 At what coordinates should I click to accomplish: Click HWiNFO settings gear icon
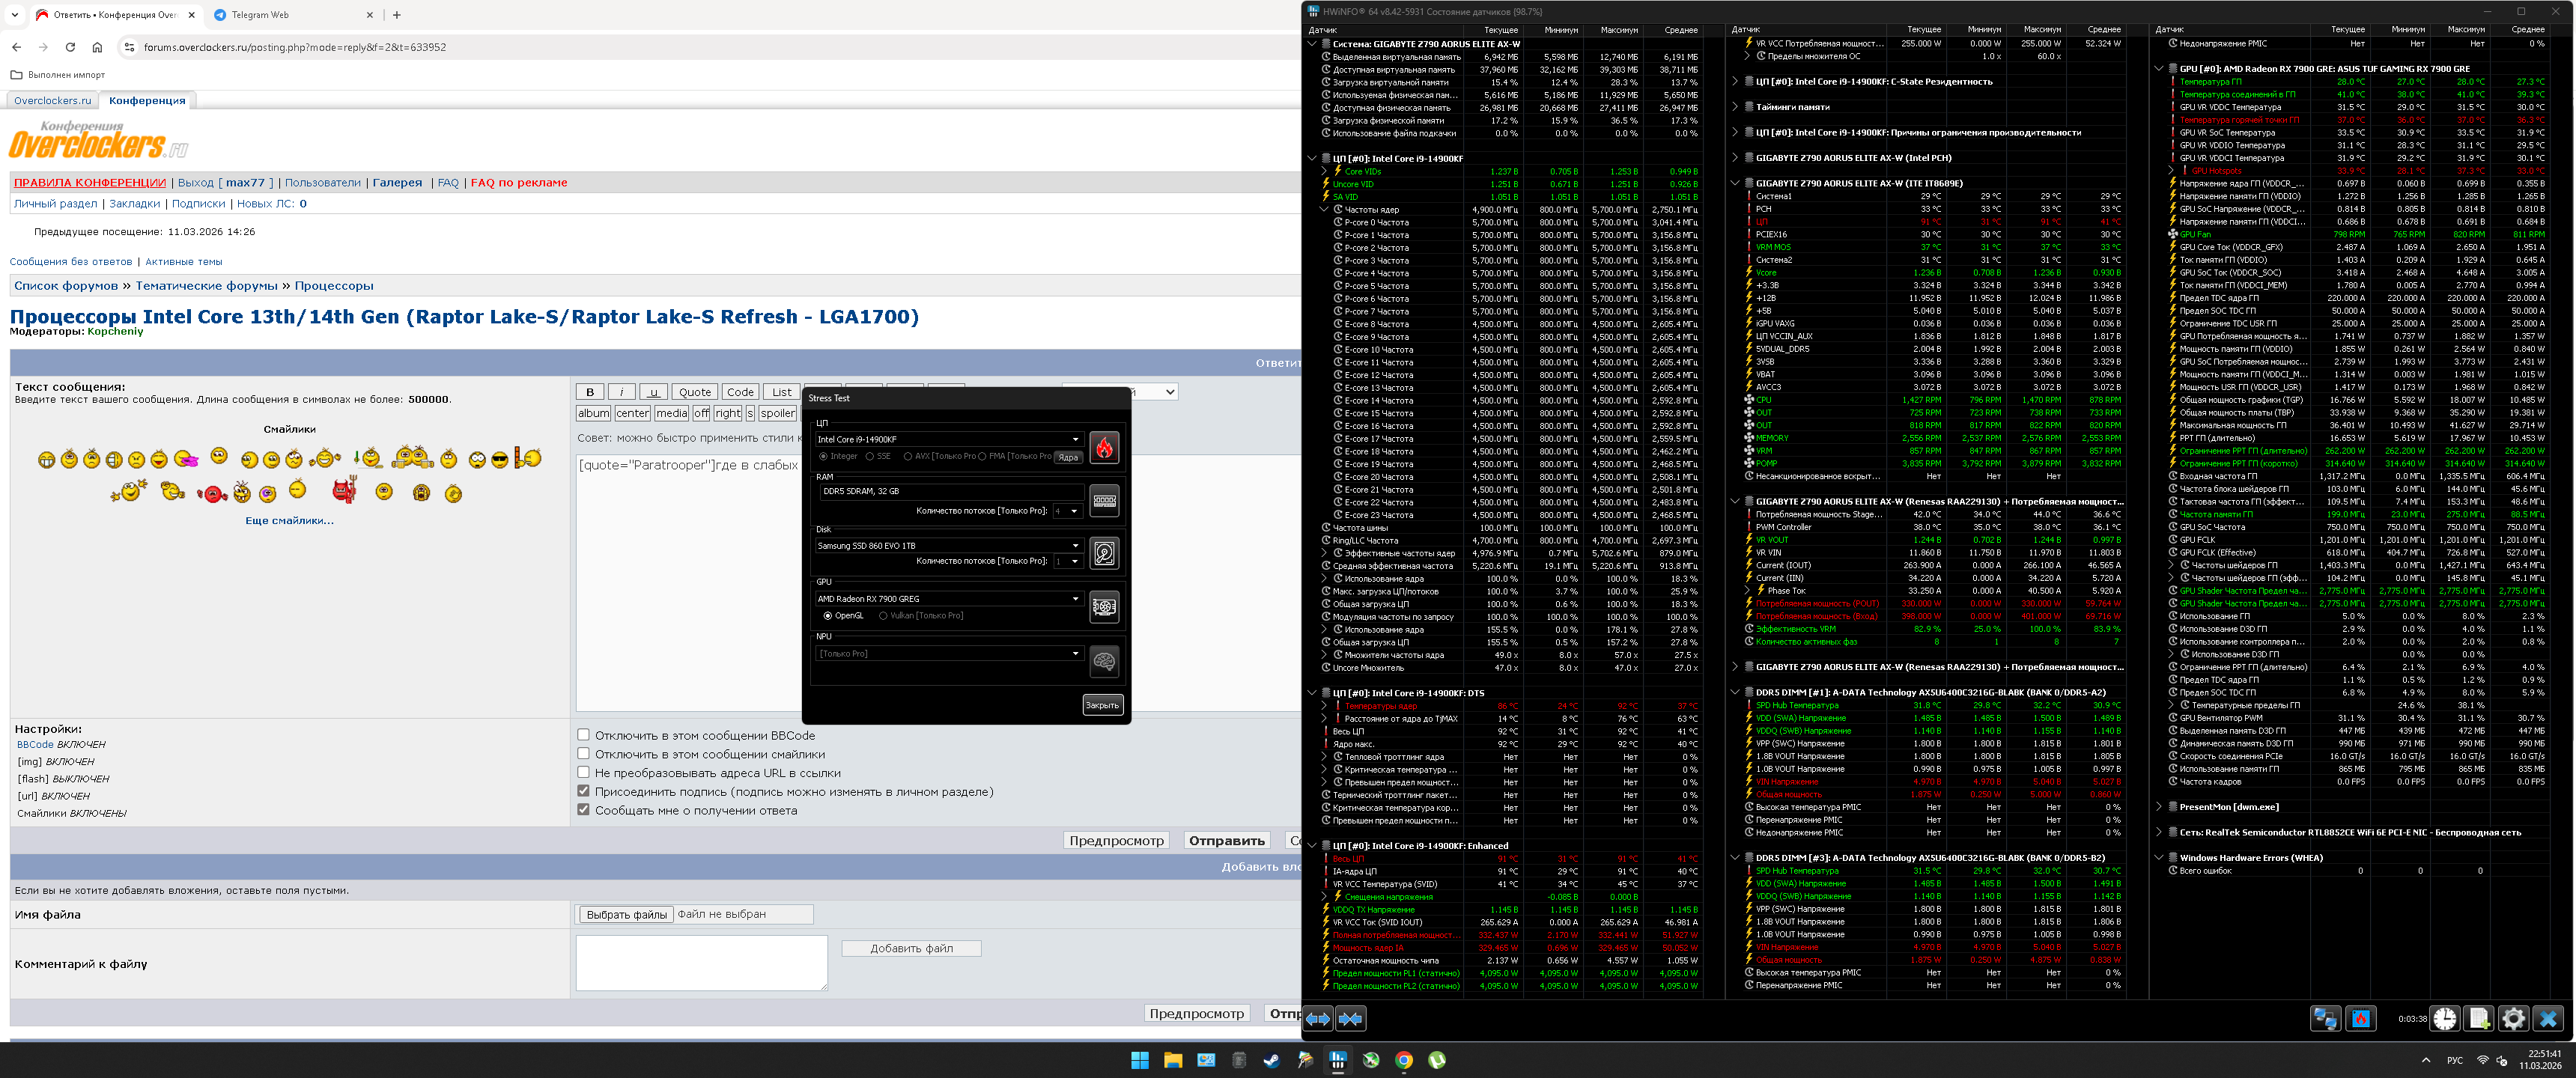pyautogui.click(x=2512, y=1018)
